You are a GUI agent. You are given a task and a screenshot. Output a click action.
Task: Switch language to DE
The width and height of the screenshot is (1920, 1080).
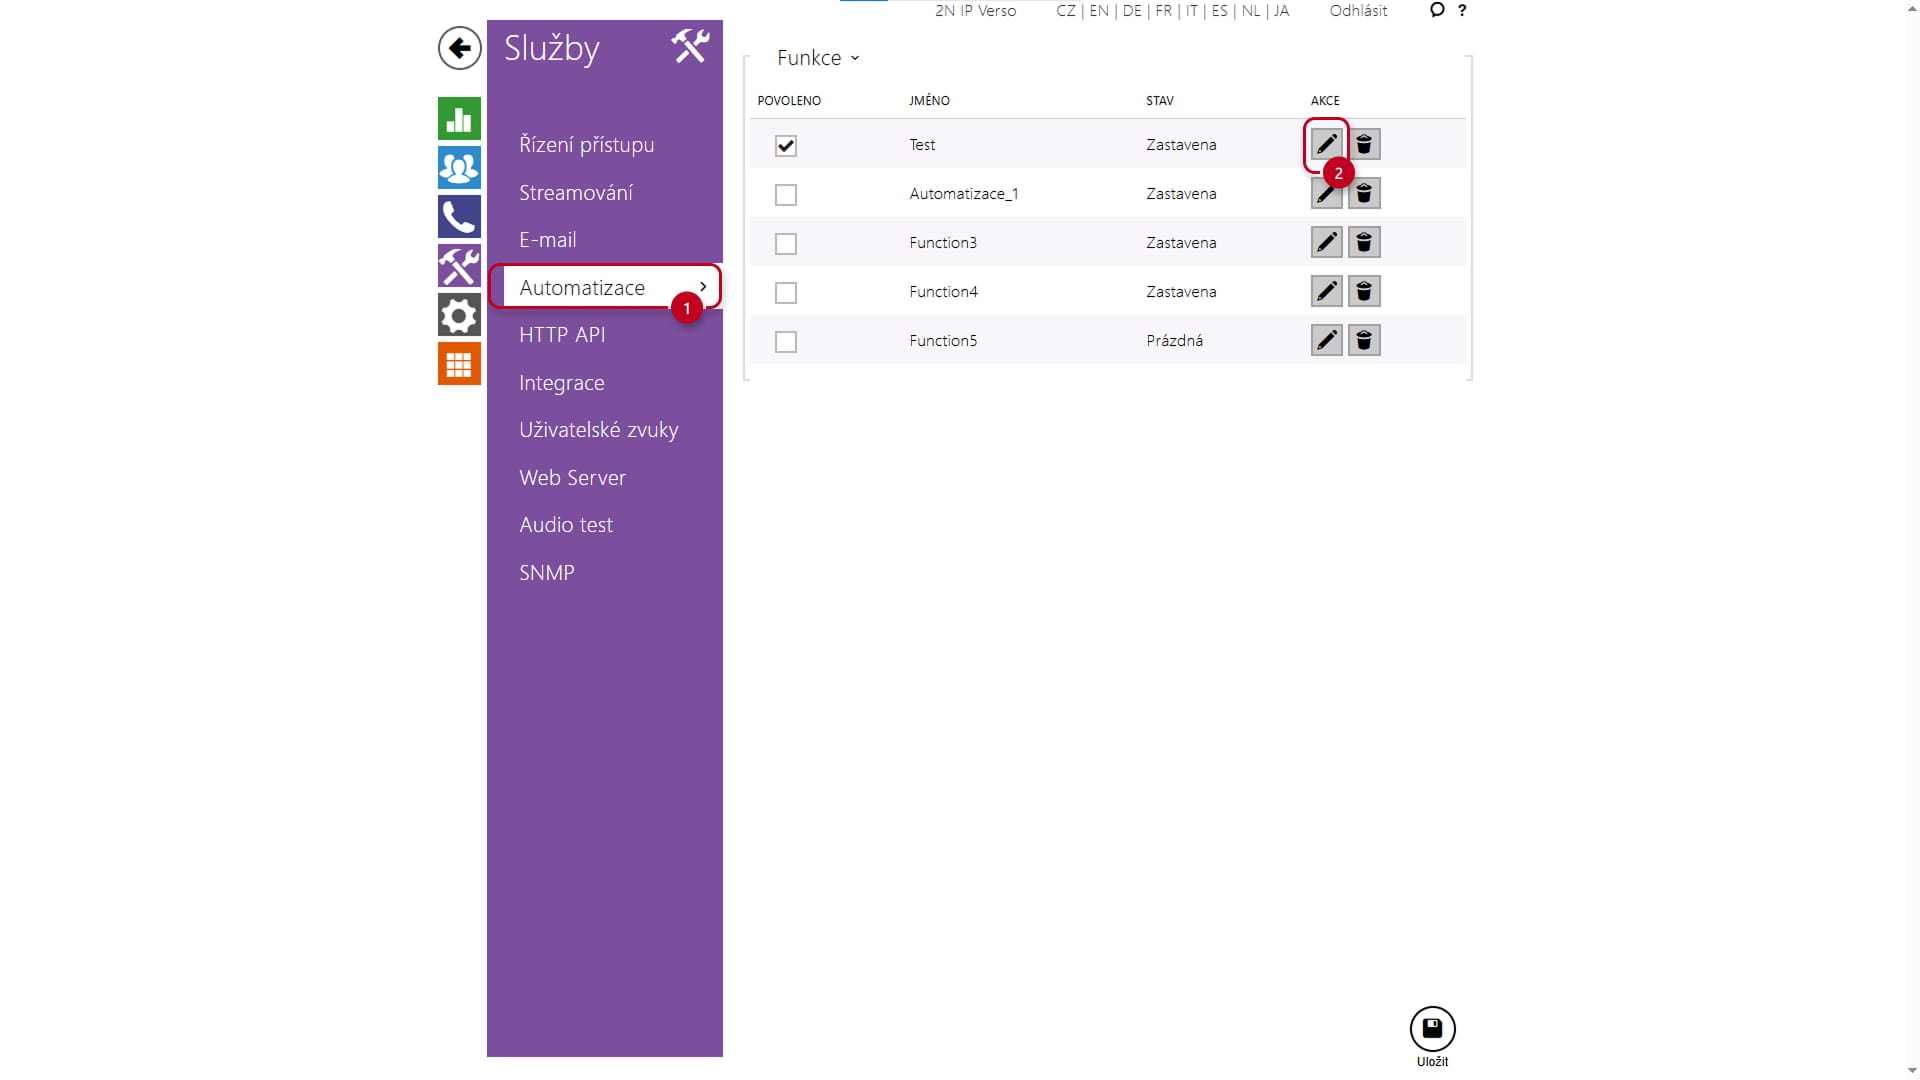[x=1132, y=11]
